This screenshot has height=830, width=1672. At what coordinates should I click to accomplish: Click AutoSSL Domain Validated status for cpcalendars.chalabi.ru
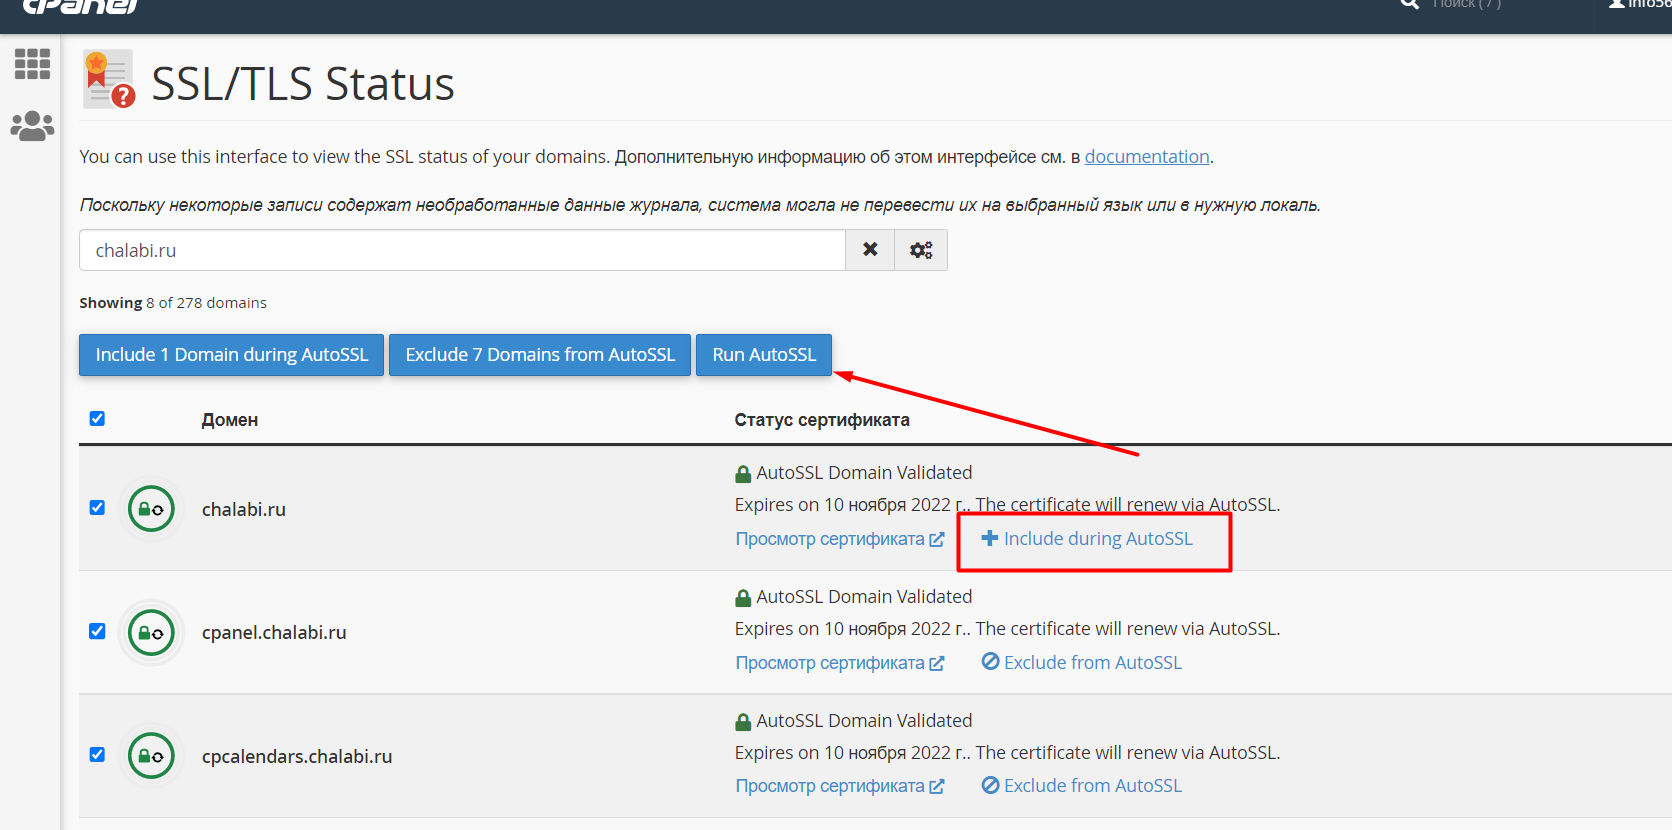(853, 721)
